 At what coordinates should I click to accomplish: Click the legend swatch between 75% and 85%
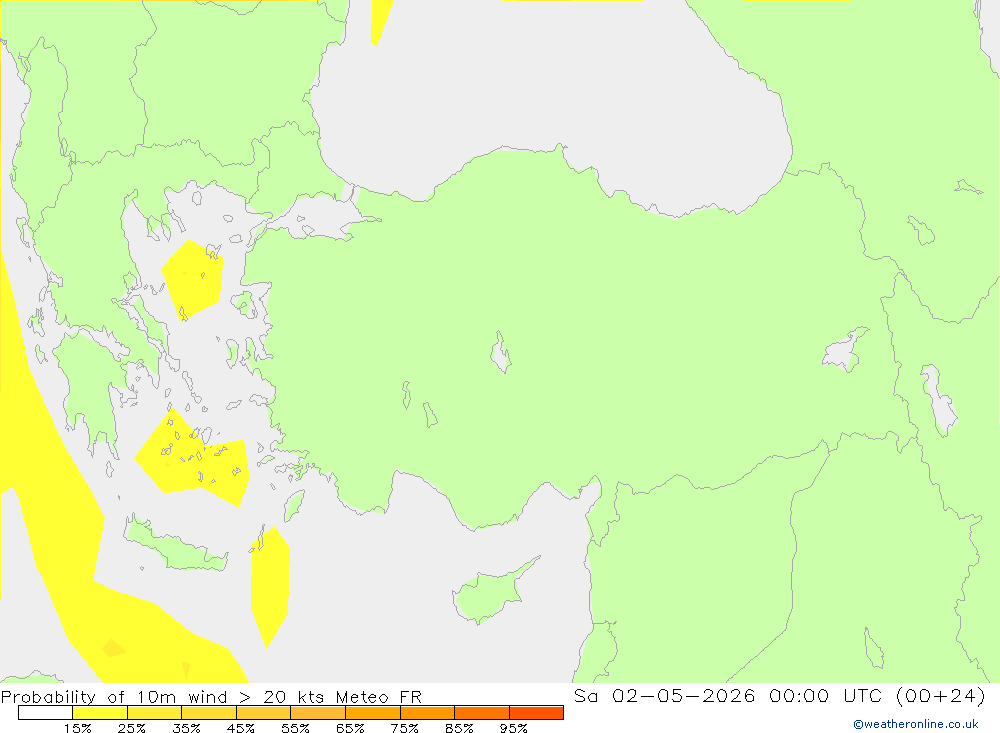click(427, 713)
